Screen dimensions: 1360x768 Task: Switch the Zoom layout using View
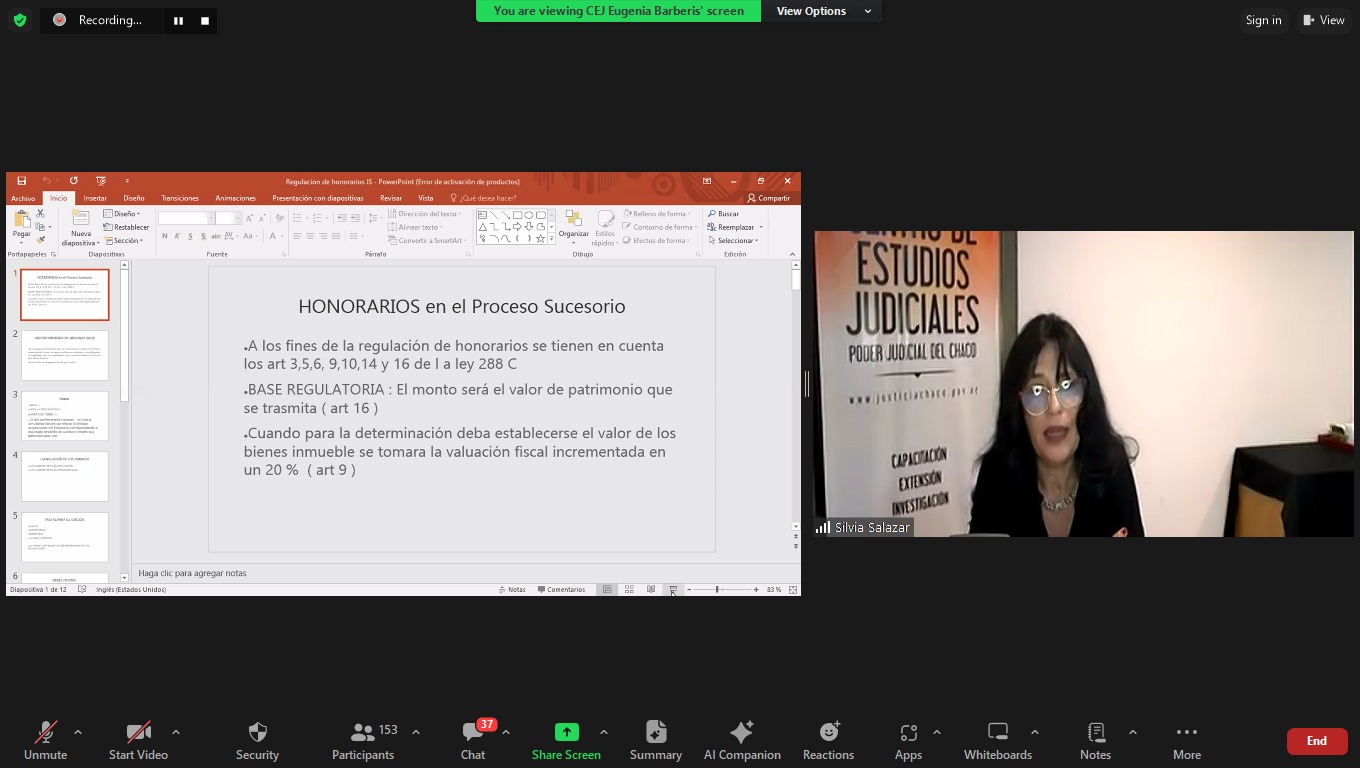coord(1324,20)
